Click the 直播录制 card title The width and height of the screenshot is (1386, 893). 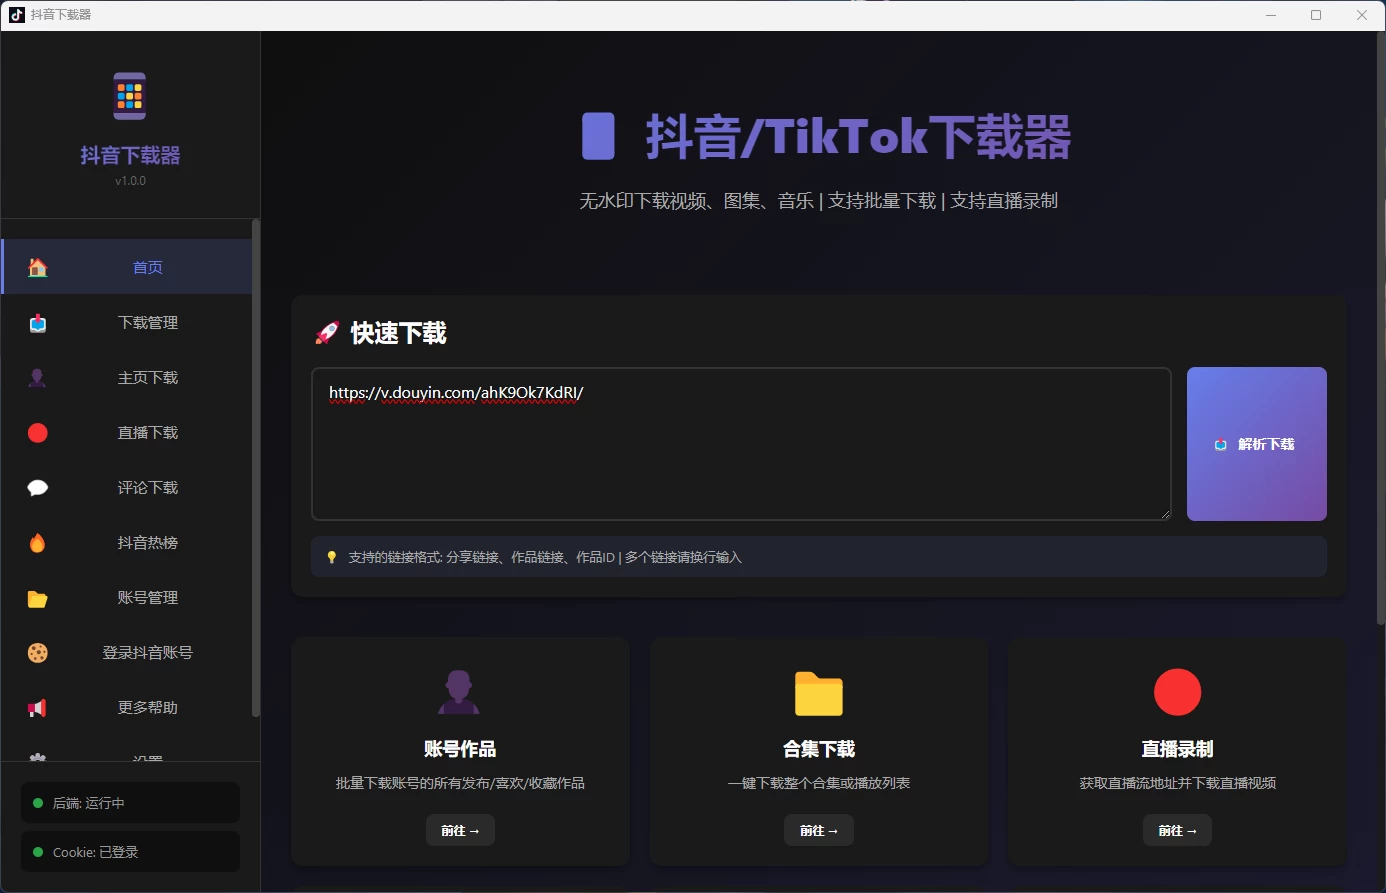click(x=1177, y=749)
